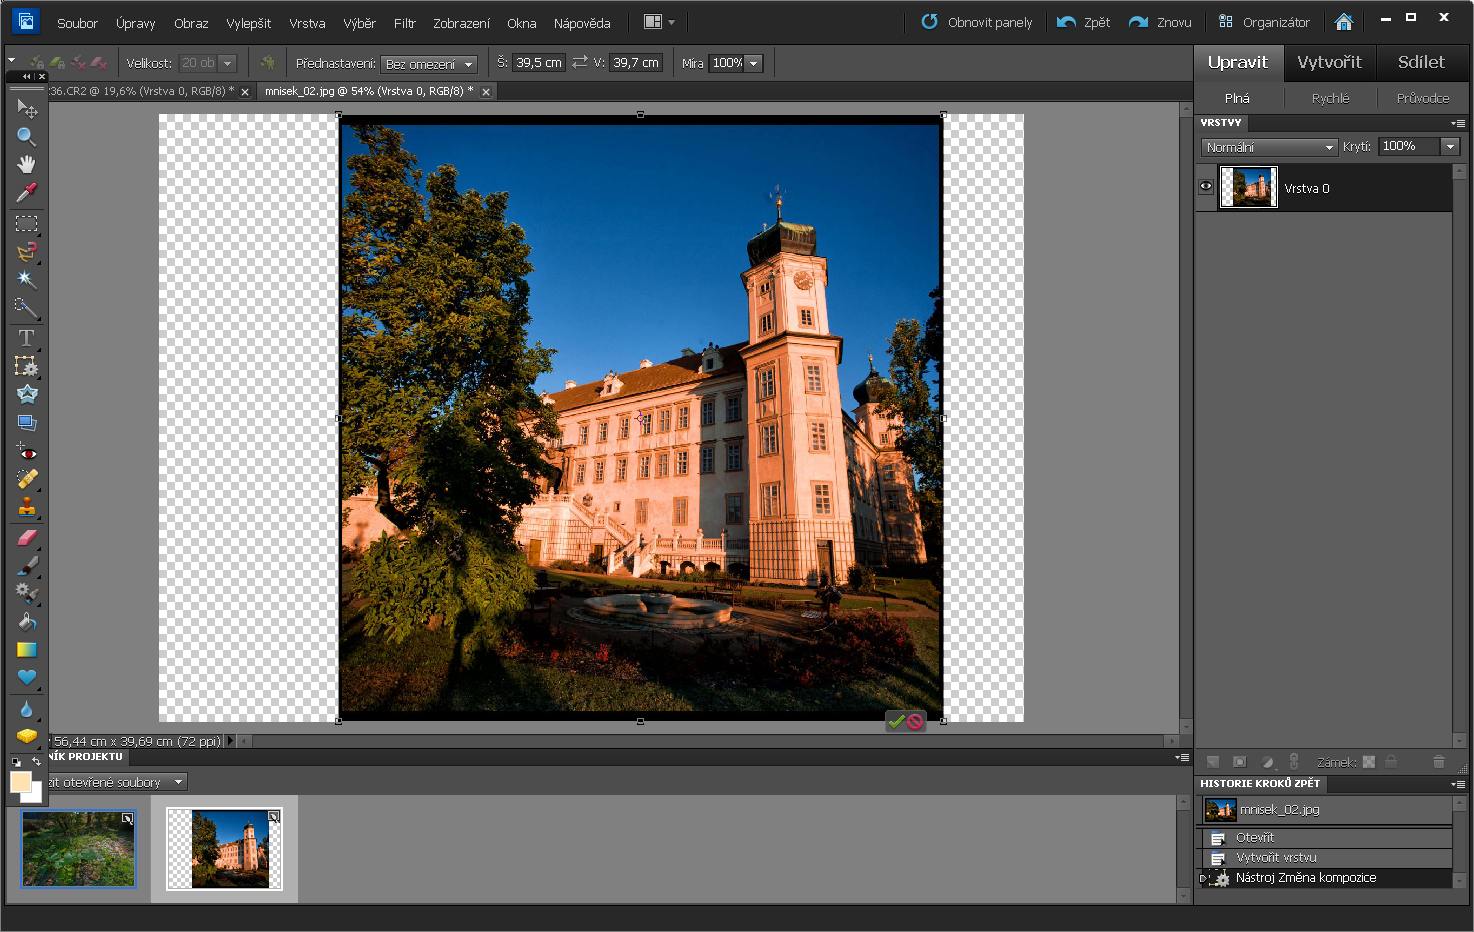Click the Obnovit panely button
Viewport: 1474px width, 932px height.
pos(976,22)
